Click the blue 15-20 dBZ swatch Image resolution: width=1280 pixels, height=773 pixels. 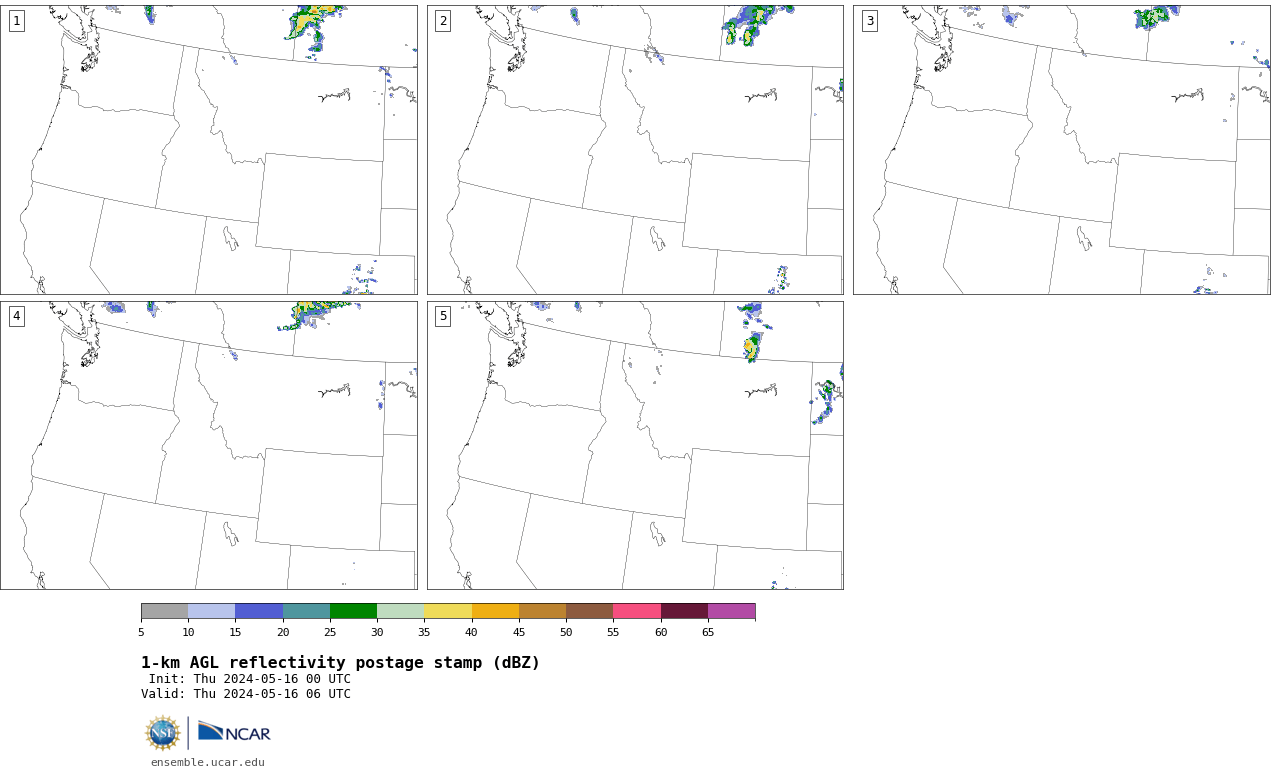[x=259, y=611]
